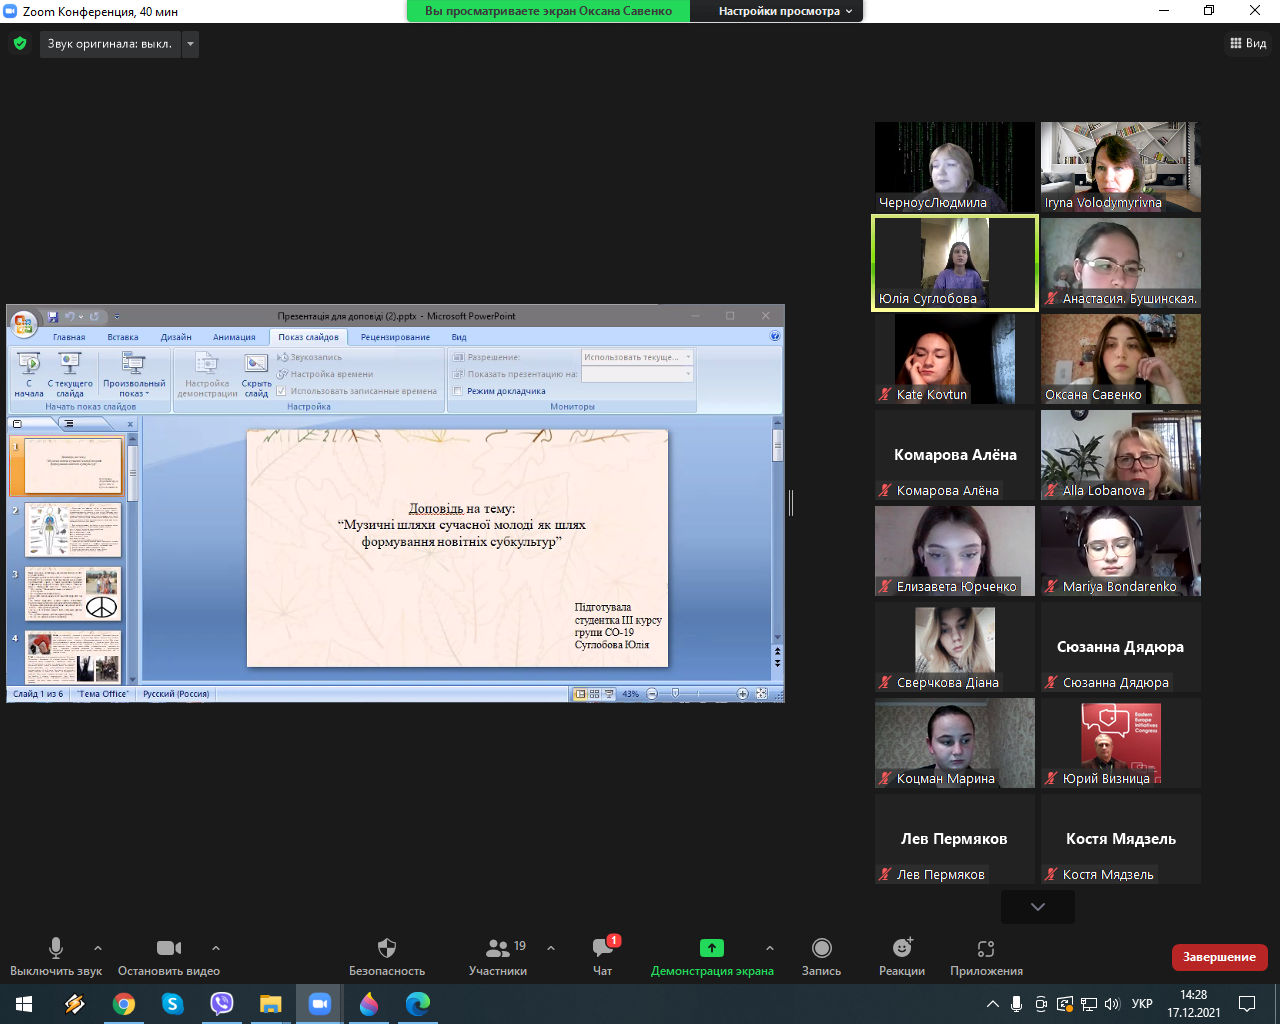The height and width of the screenshot is (1024, 1280).
Task: Click PowerPoint Office button orb
Action: [23, 324]
